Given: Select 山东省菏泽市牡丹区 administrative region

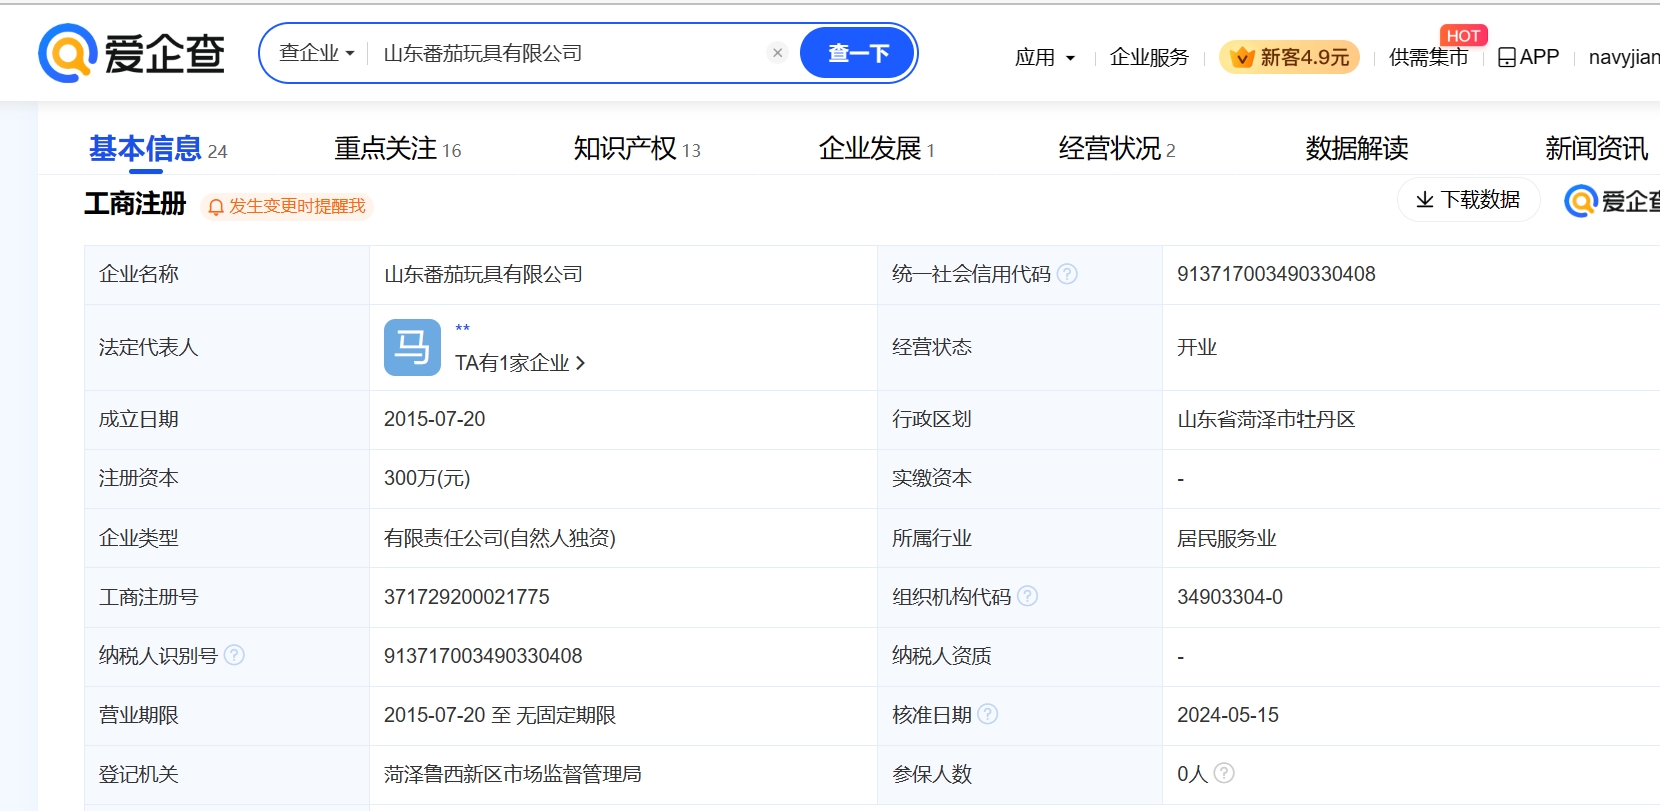Looking at the screenshot, I should point(1266,419).
